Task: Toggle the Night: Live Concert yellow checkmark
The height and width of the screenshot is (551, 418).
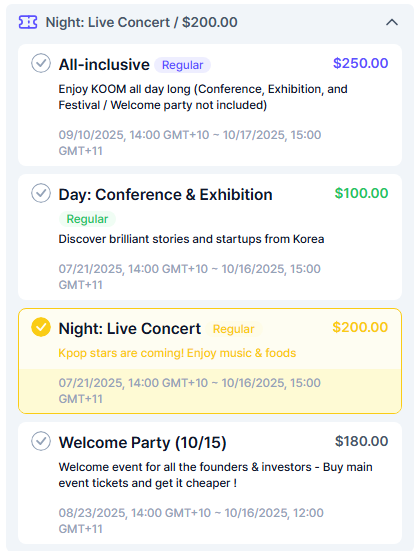Action: coord(41,327)
